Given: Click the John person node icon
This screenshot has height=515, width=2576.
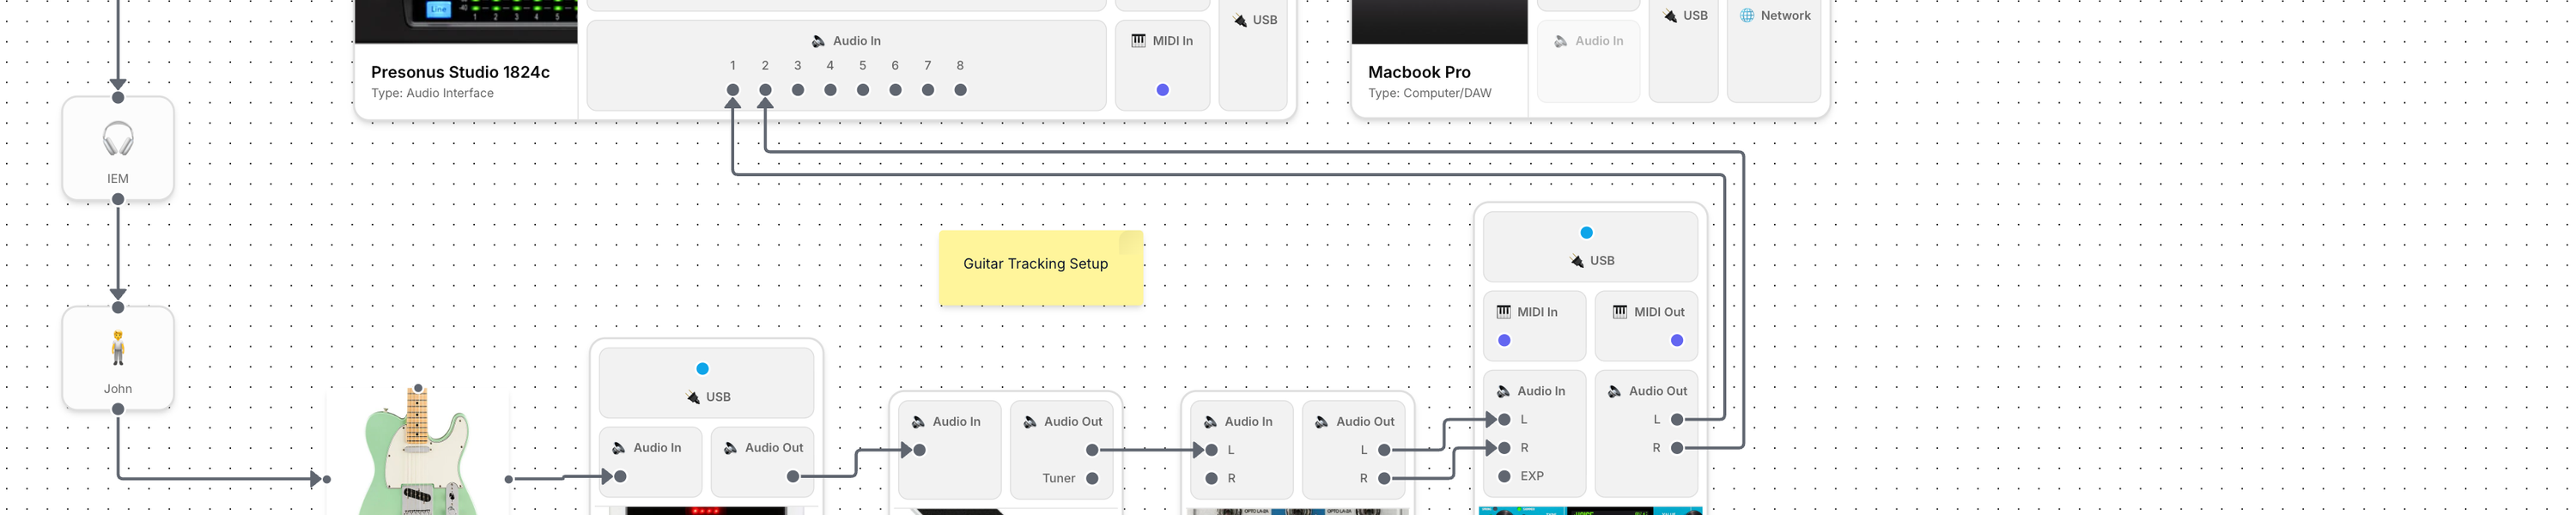Looking at the screenshot, I should point(118,348).
